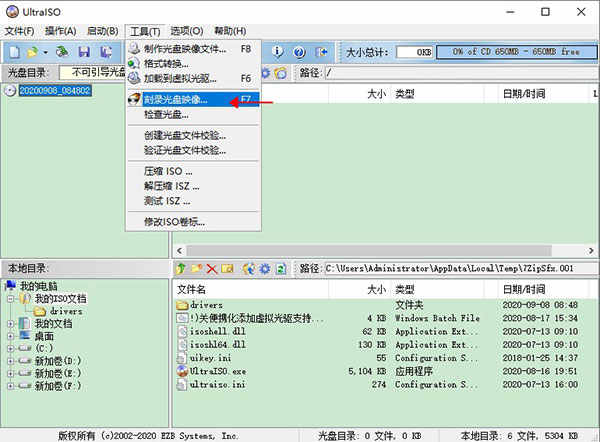Screen dimensions: 600x442
Task: Click the local pane's green arrows refresh icon
Action: coord(281,269)
